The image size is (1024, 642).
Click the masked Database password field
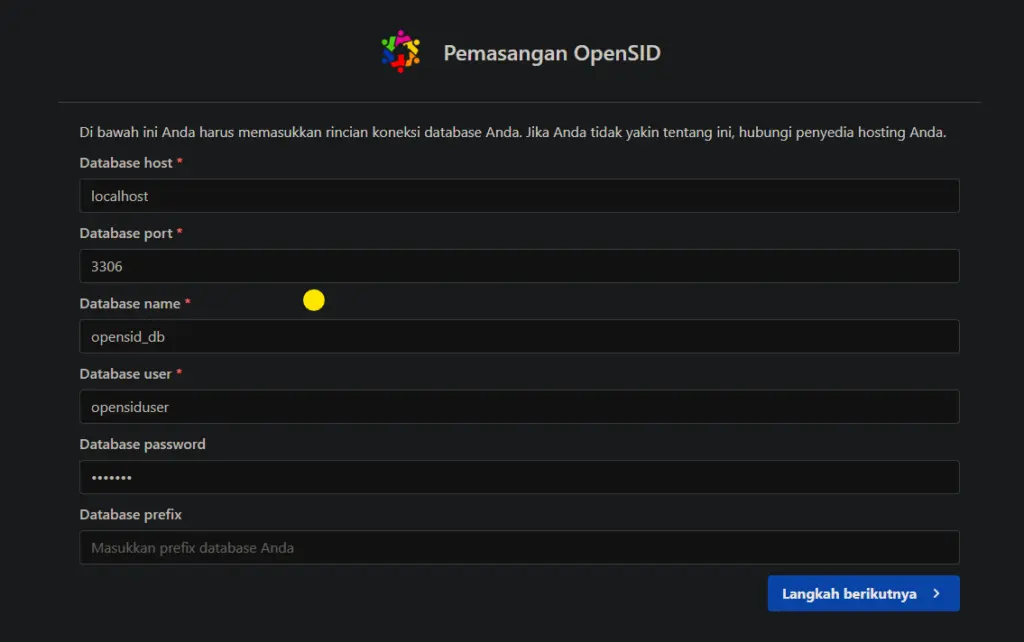(x=519, y=477)
